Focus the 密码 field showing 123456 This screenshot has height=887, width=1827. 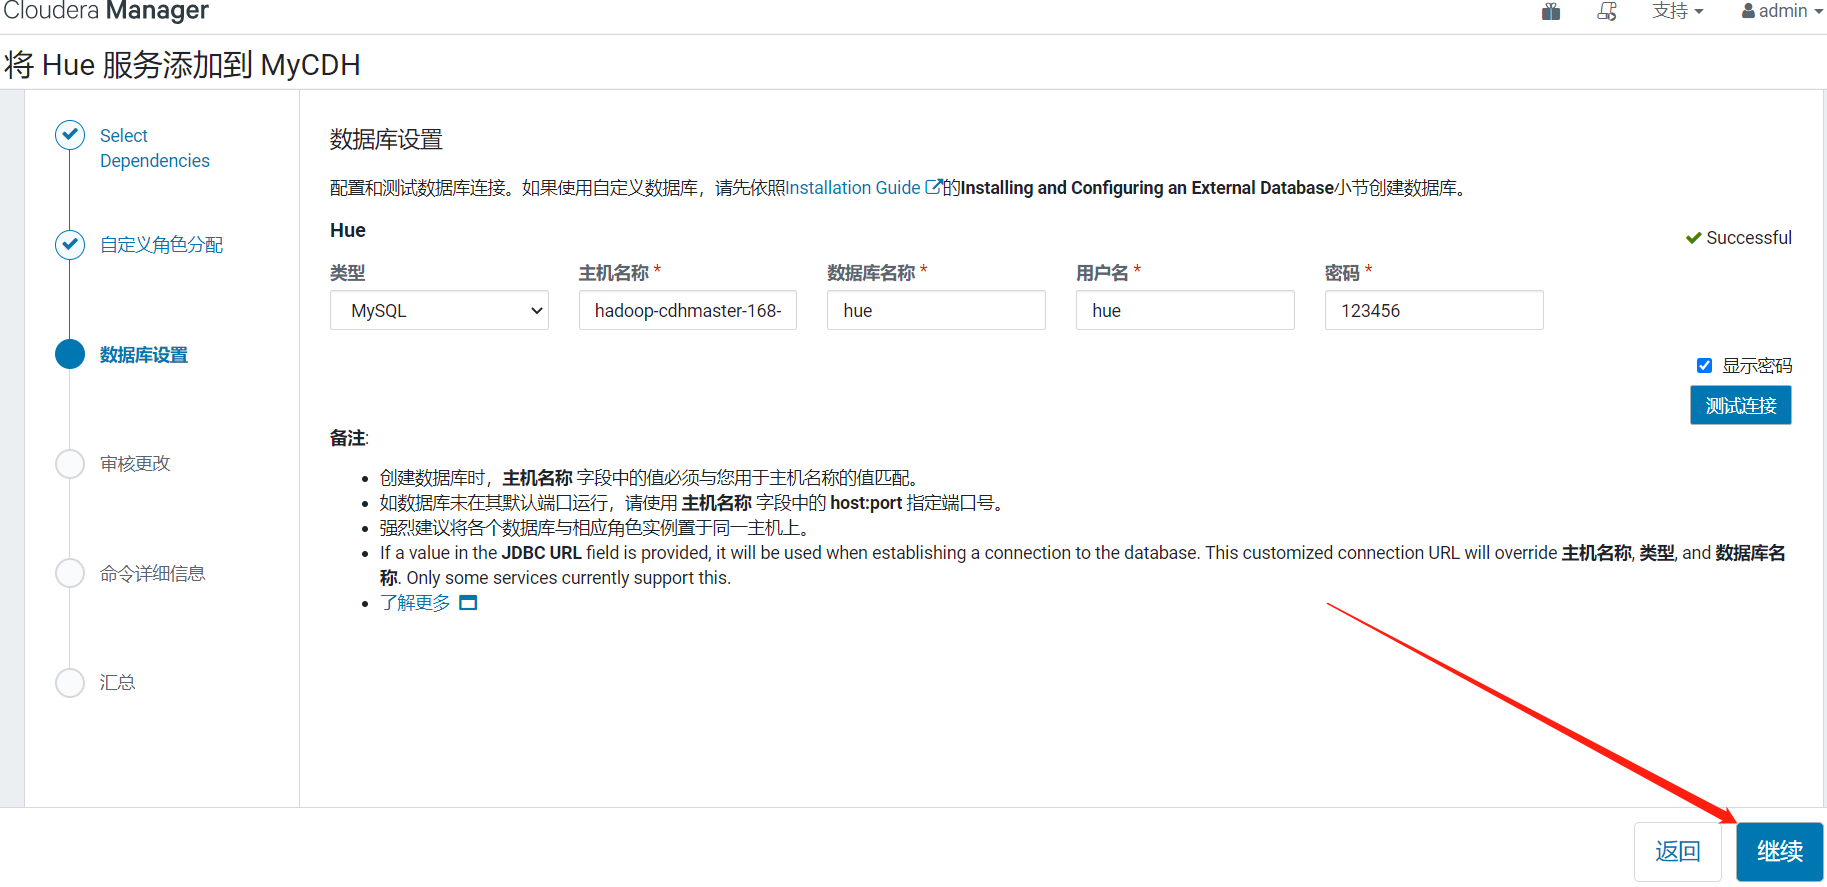(x=1434, y=310)
